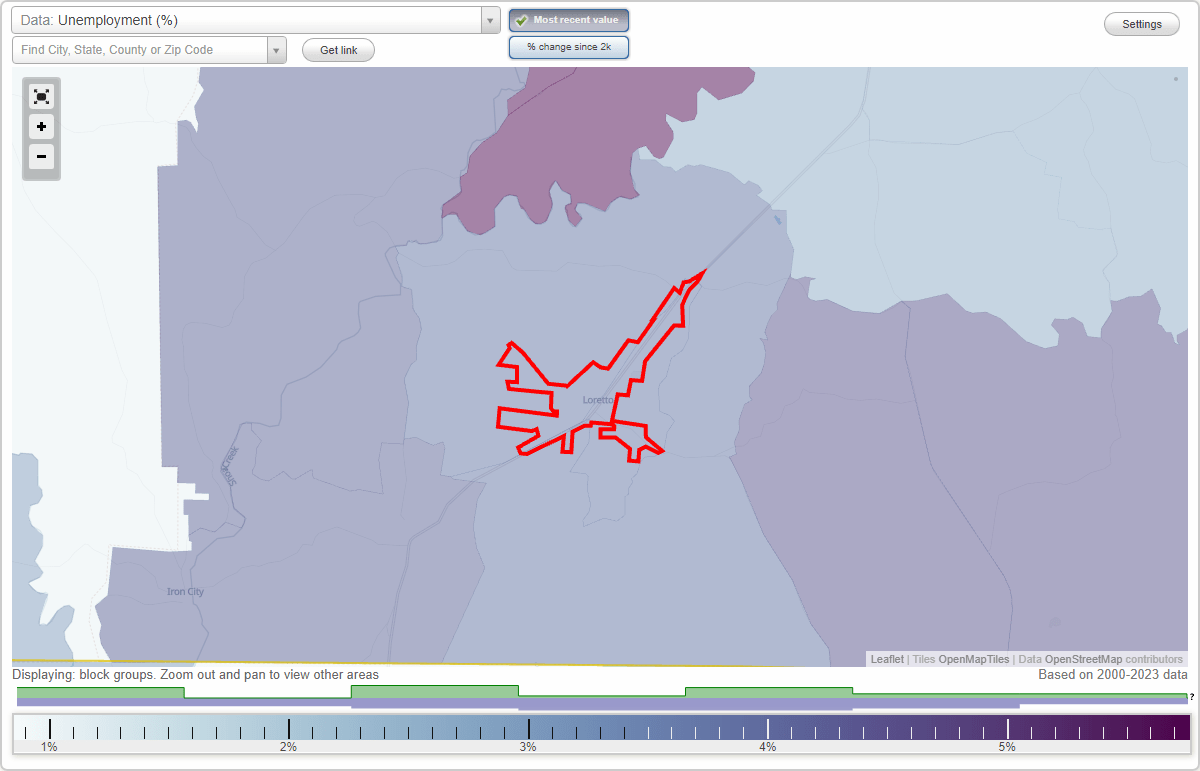
Task: Click the Get link button
Action: point(338,50)
